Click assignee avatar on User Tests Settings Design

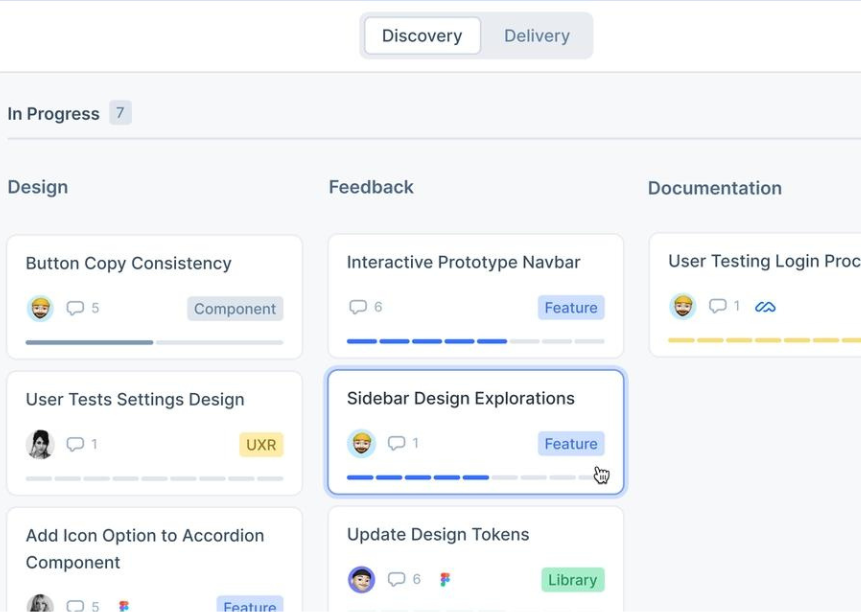tap(40, 444)
